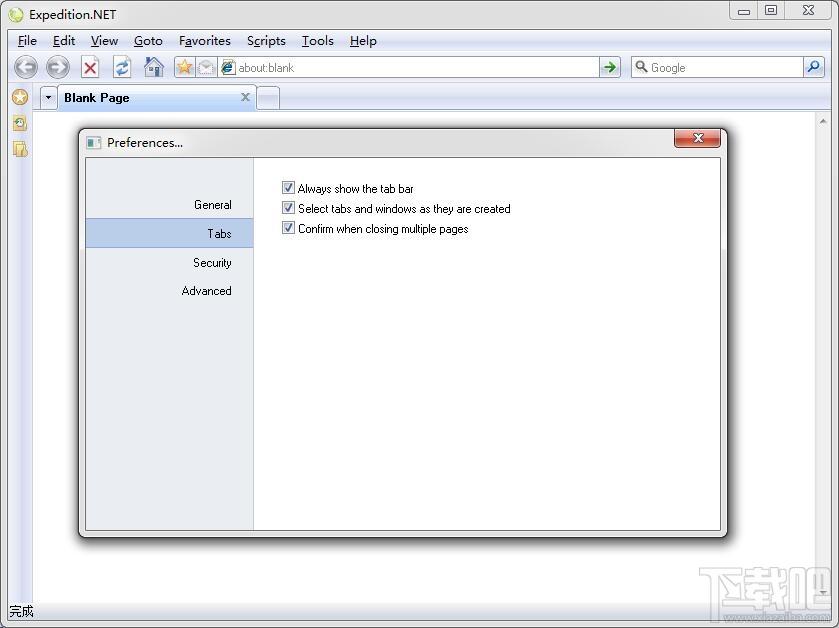Stop page loading with red X
839x628 pixels.
(x=90, y=67)
